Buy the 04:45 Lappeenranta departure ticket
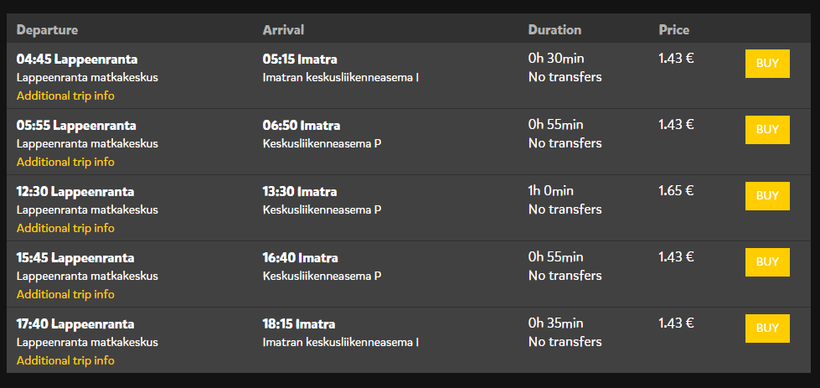The width and height of the screenshot is (820, 388). click(767, 64)
